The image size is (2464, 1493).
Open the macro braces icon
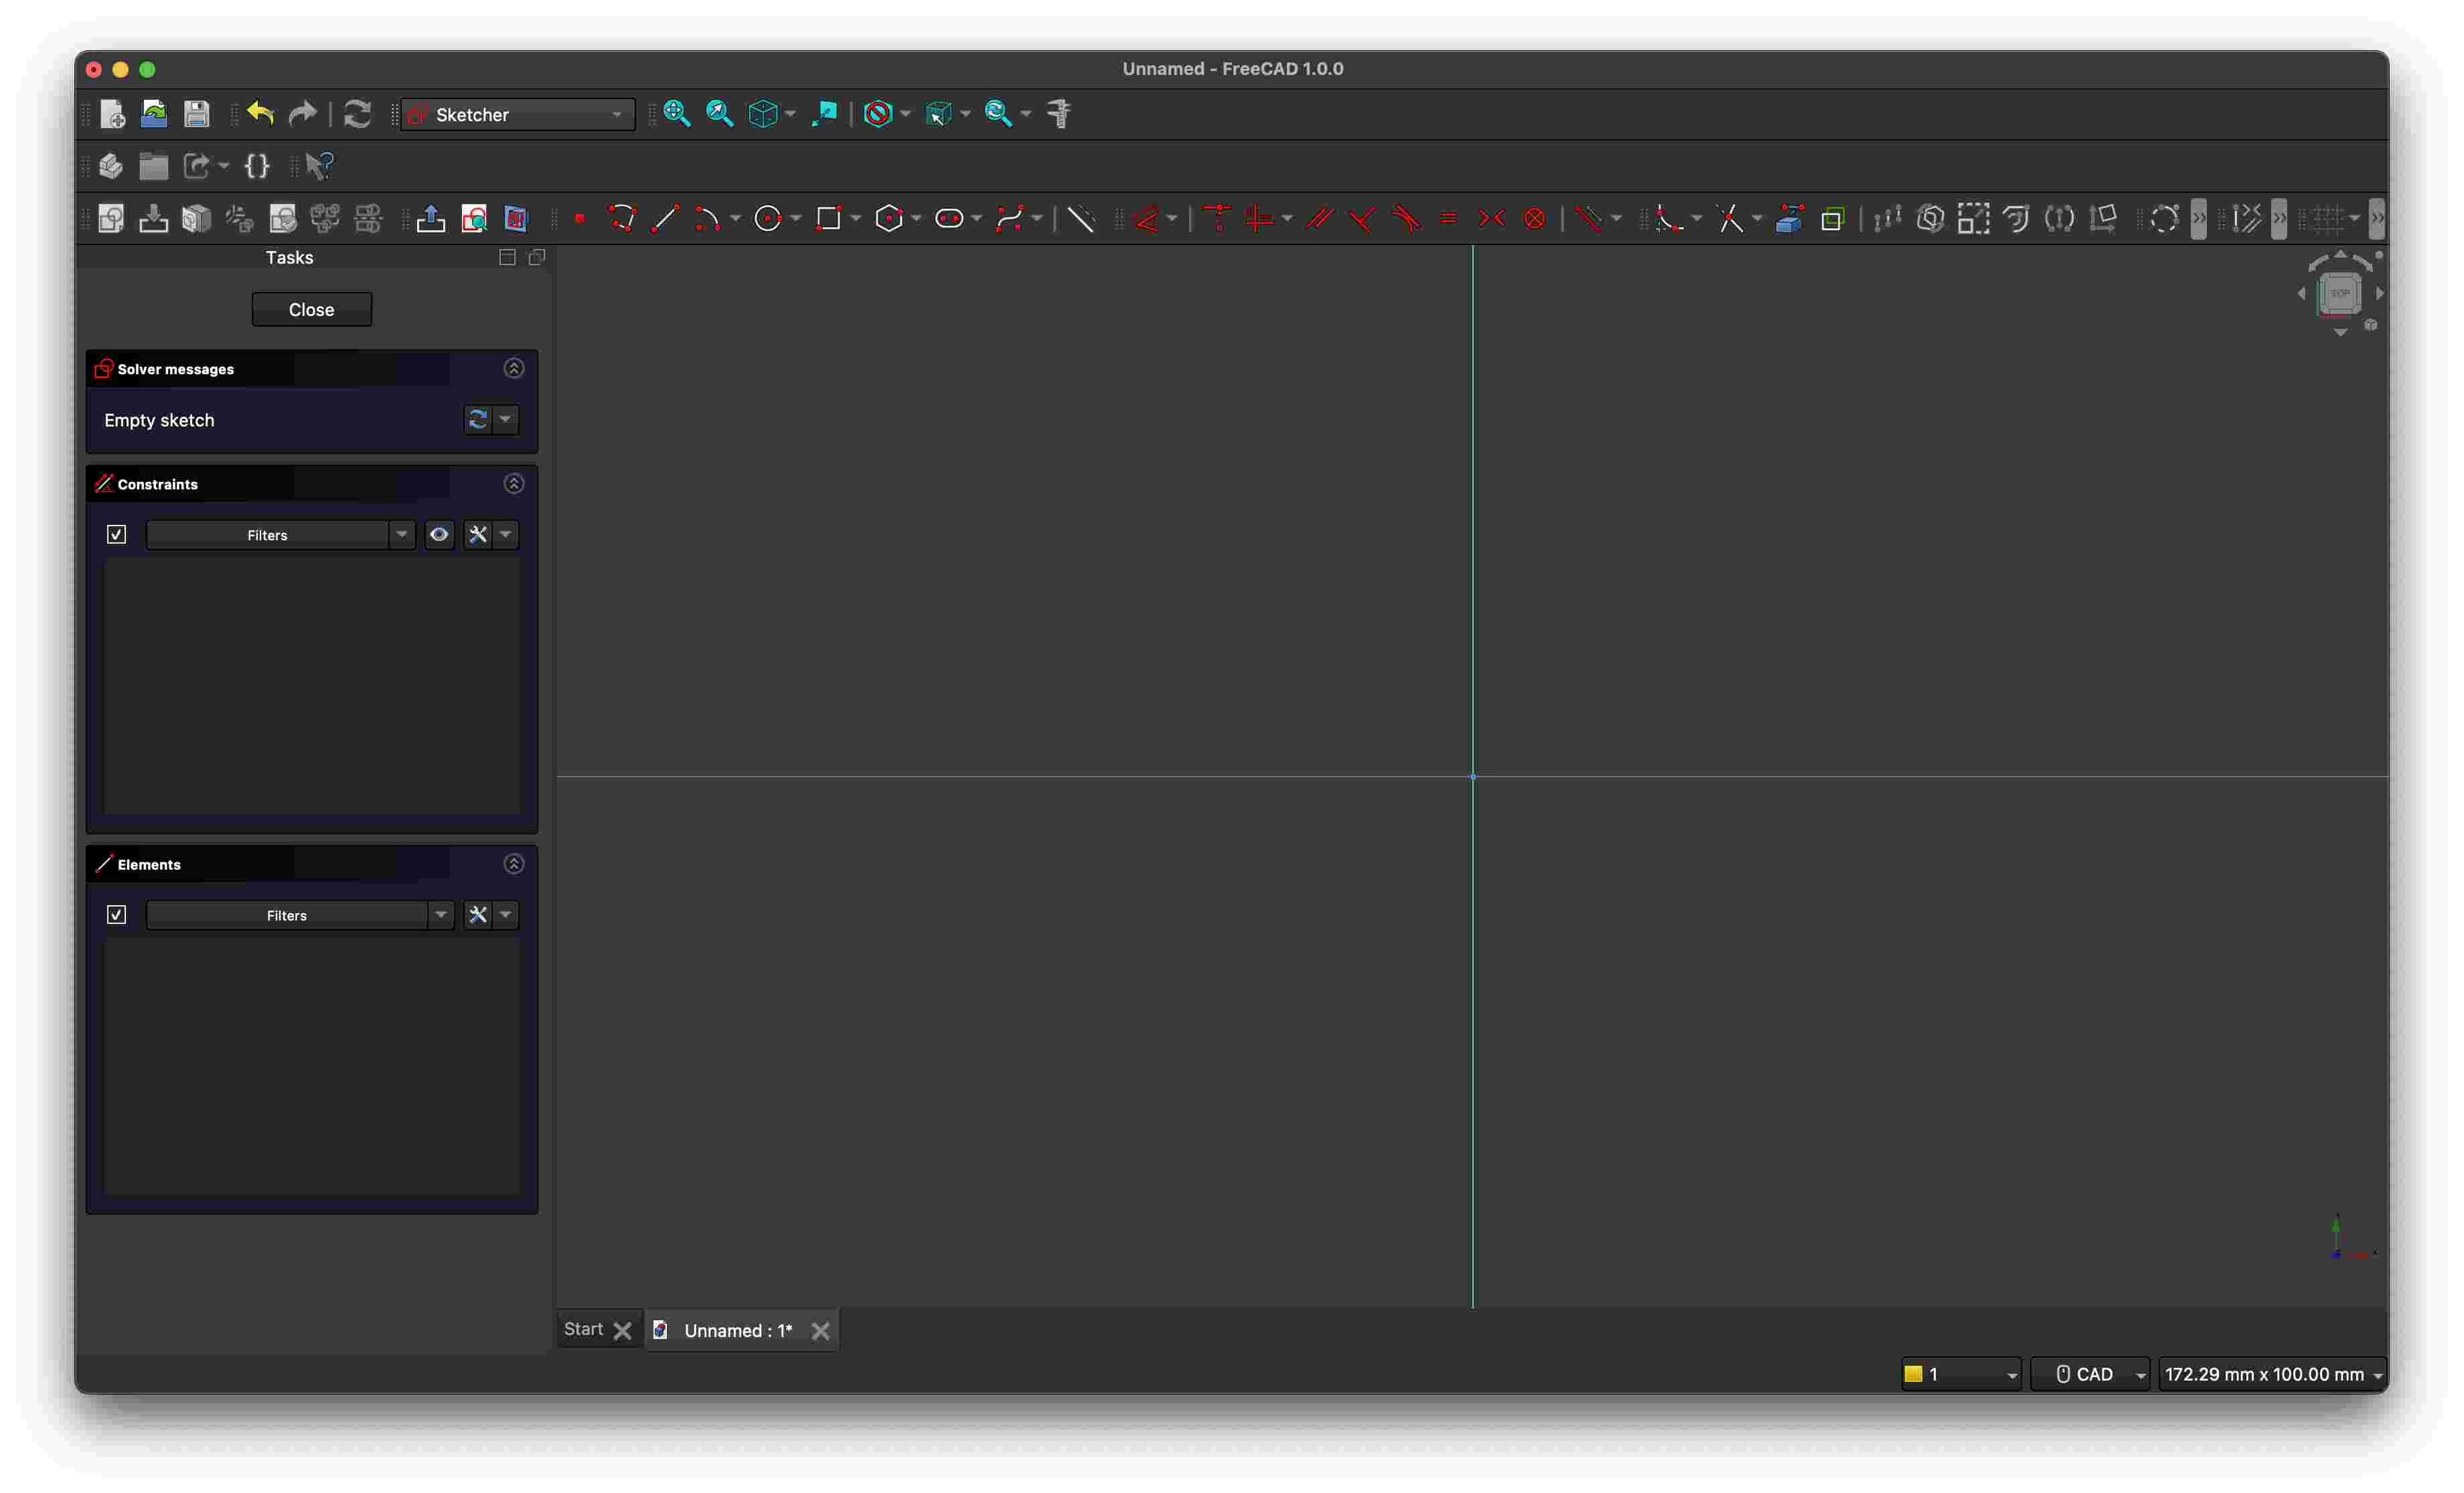coord(257,166)
